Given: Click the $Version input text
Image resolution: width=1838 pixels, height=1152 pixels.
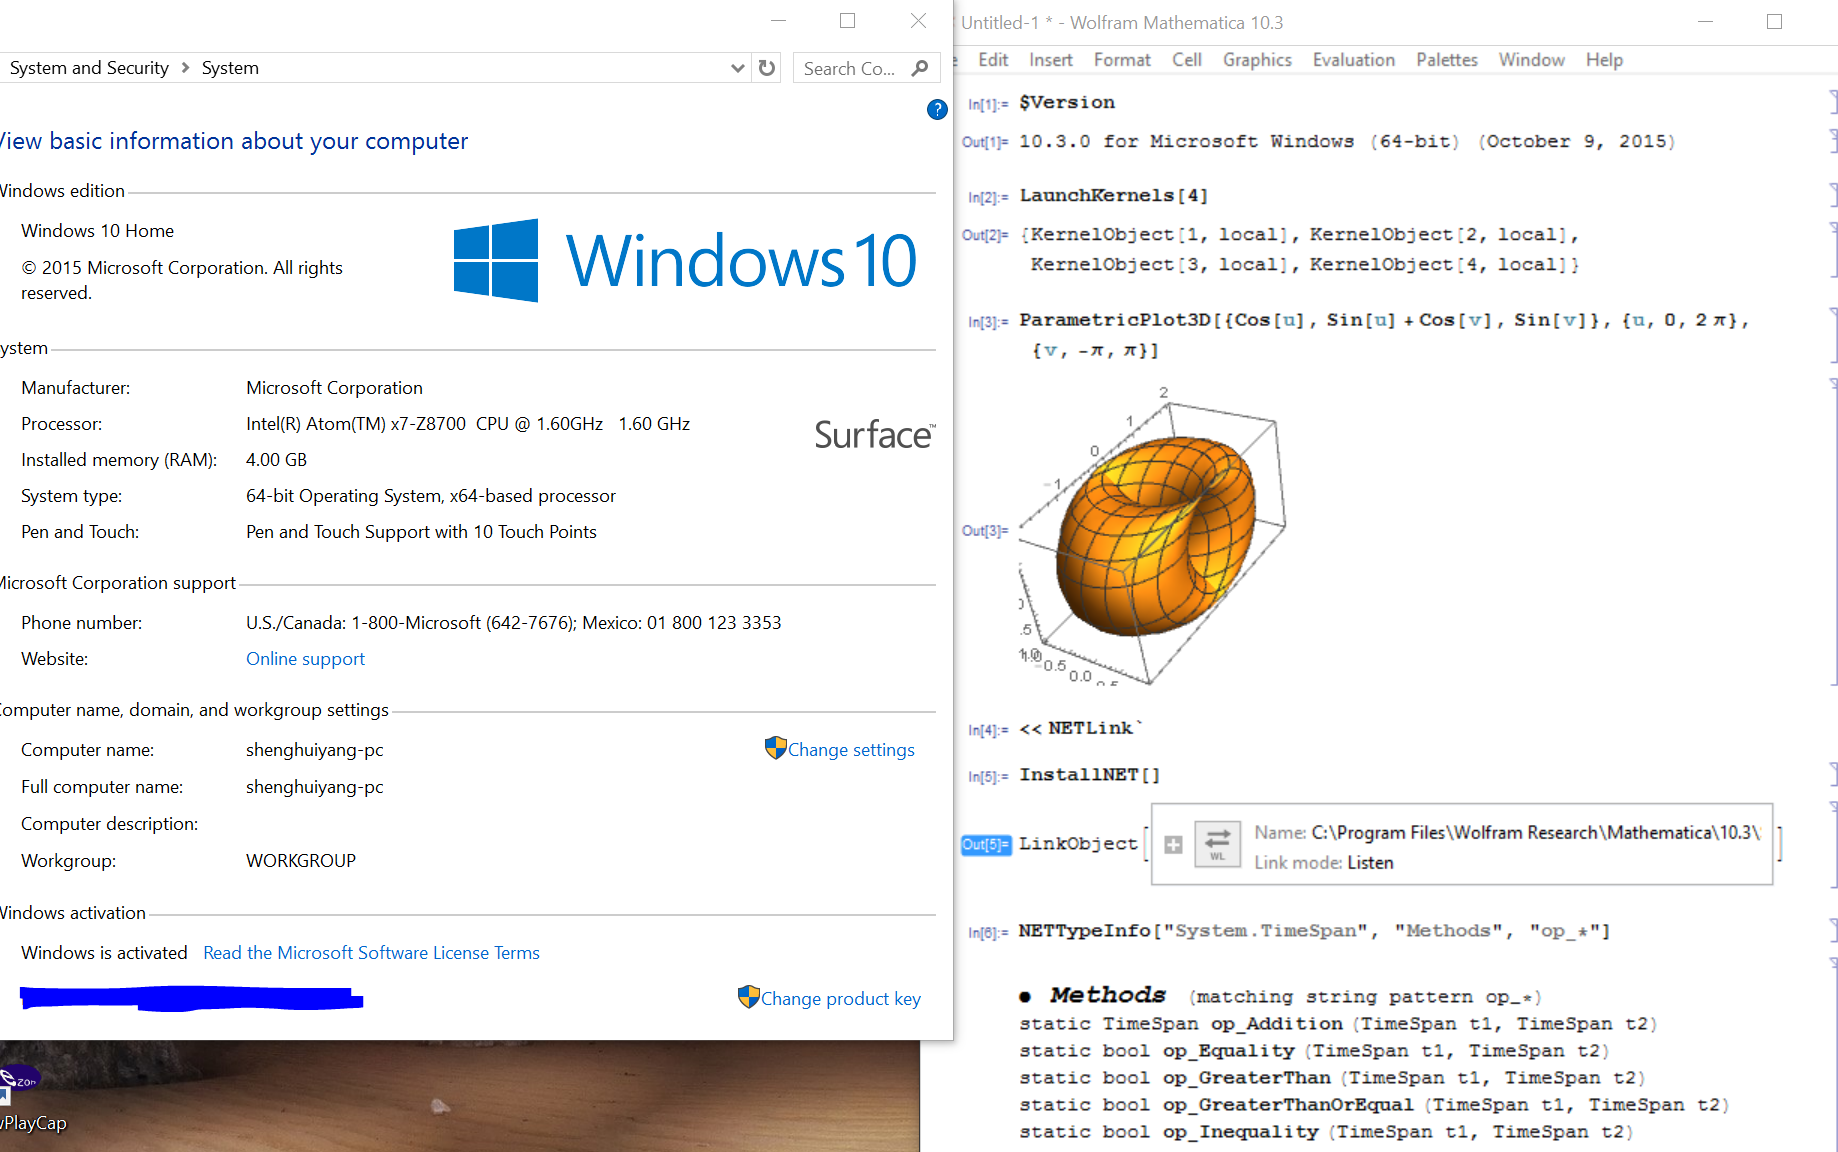Looking at the screenshot, I should 1067,102.
